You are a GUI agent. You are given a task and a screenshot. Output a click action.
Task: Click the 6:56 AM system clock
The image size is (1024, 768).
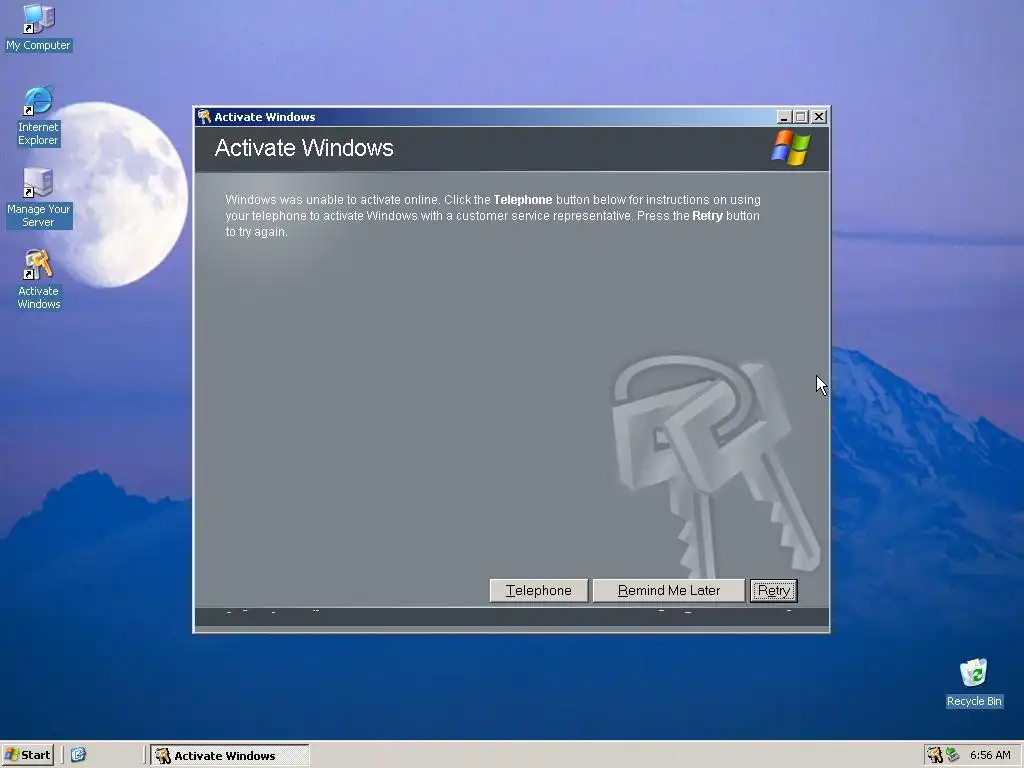[990, 755]
